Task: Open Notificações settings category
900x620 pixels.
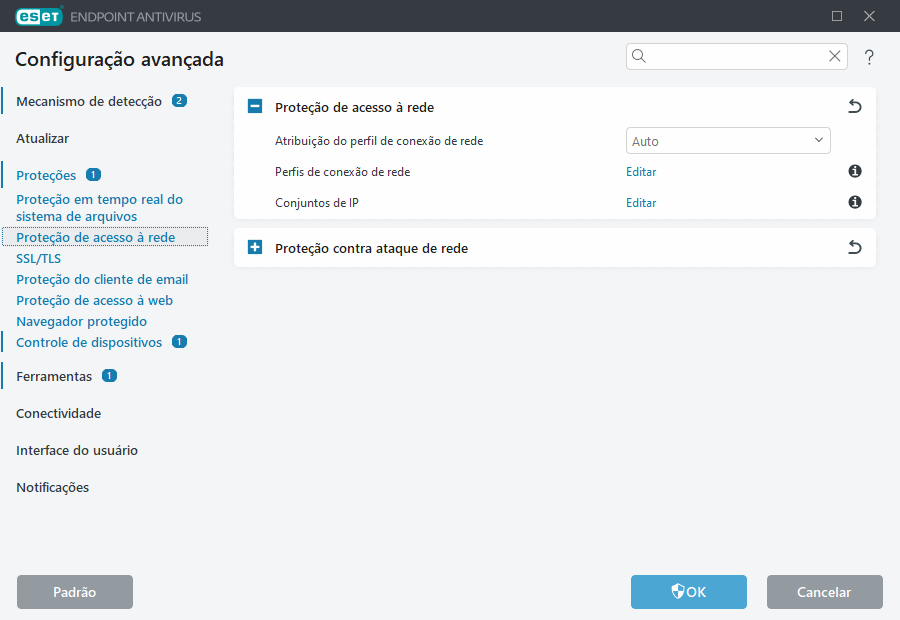Action: pos(52,487)
